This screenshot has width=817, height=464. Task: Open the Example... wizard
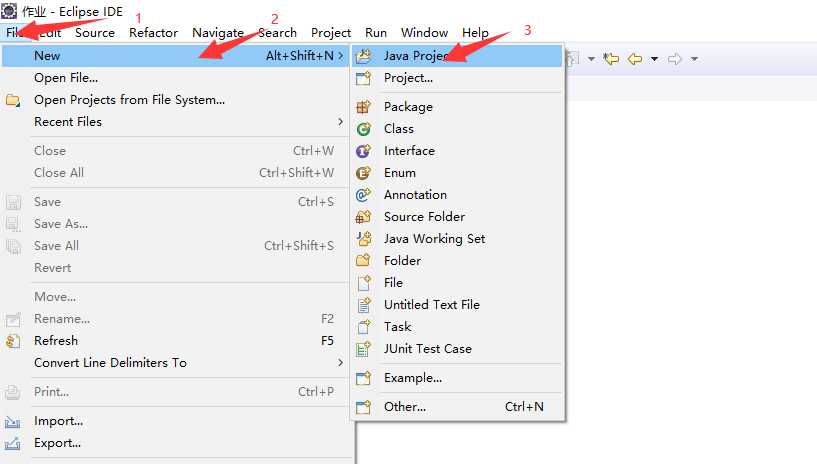click(457, 378)
